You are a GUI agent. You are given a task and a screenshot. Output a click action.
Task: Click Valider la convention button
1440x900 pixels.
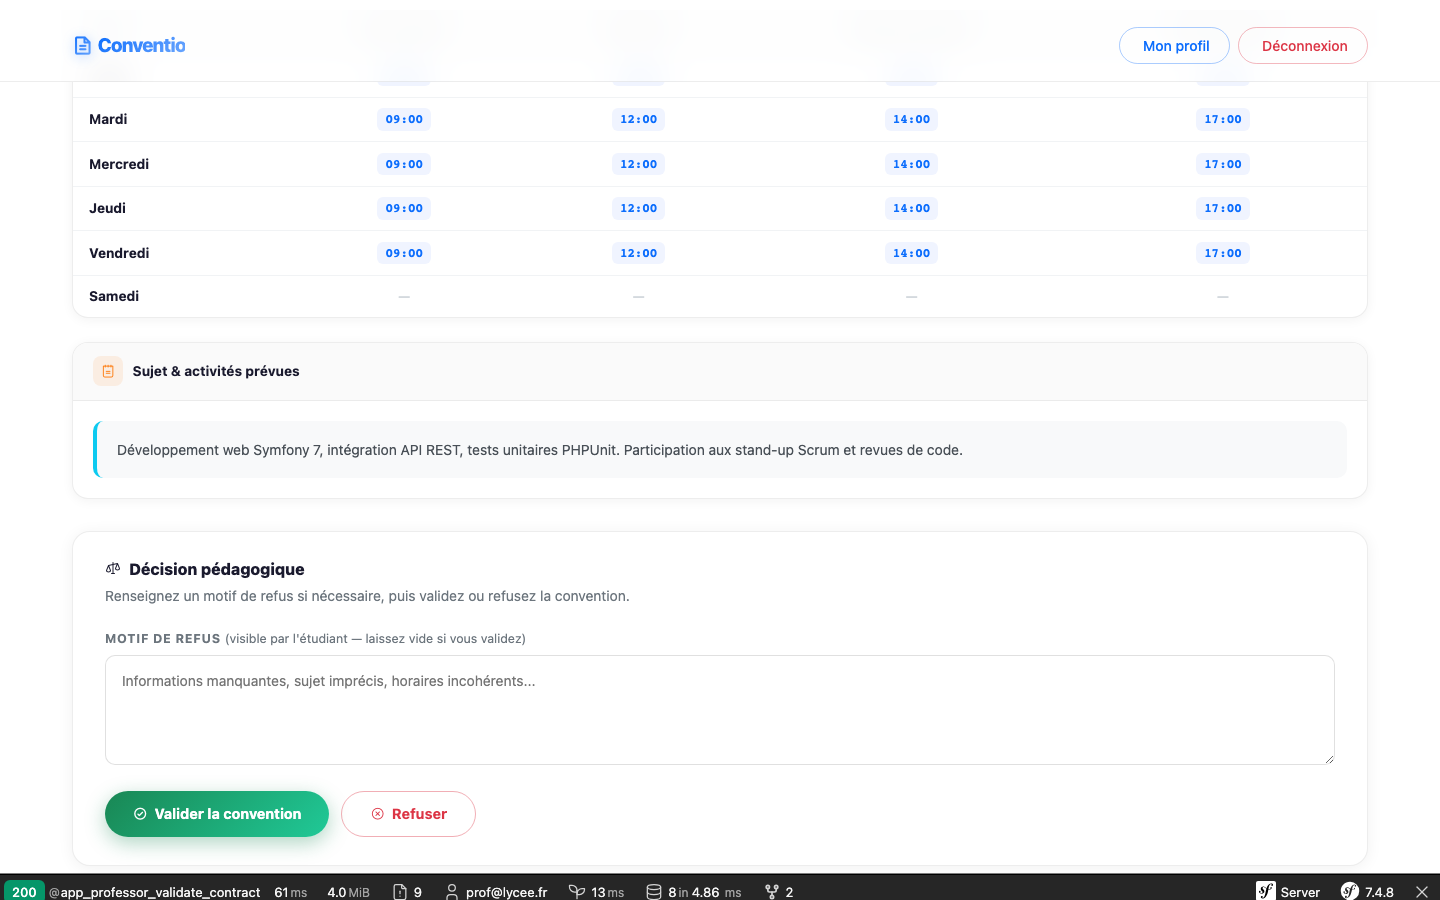217,814
